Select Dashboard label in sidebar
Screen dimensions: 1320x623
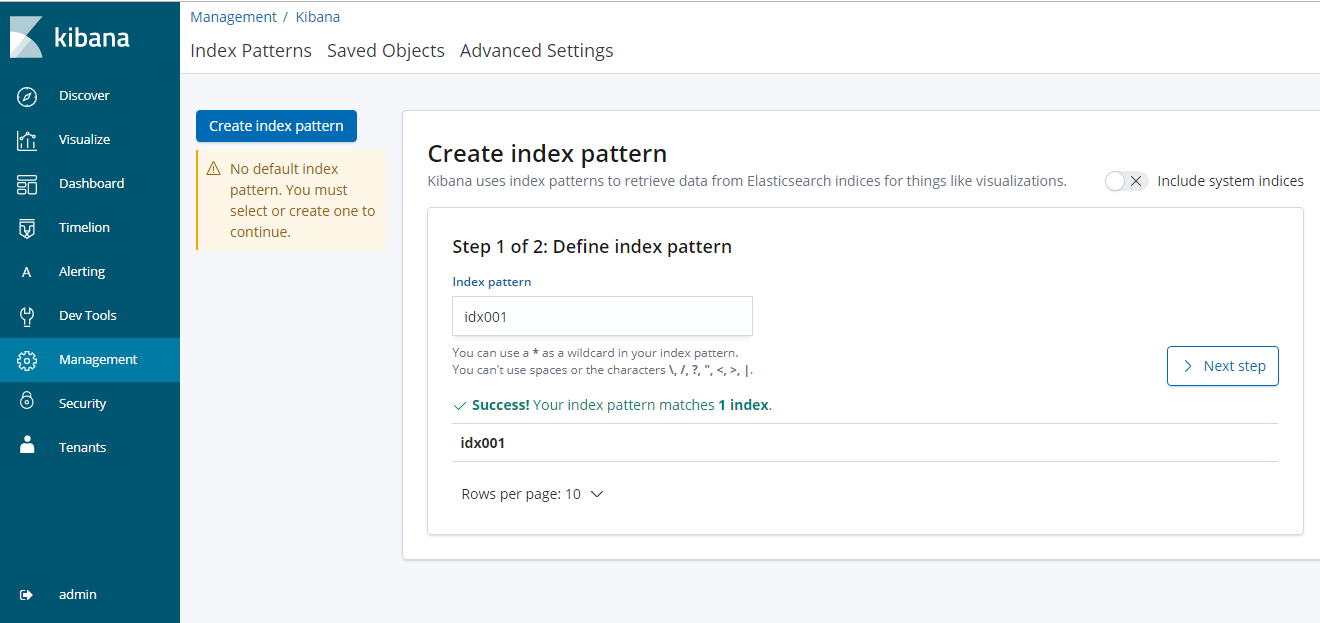click(x=92, y=184)
